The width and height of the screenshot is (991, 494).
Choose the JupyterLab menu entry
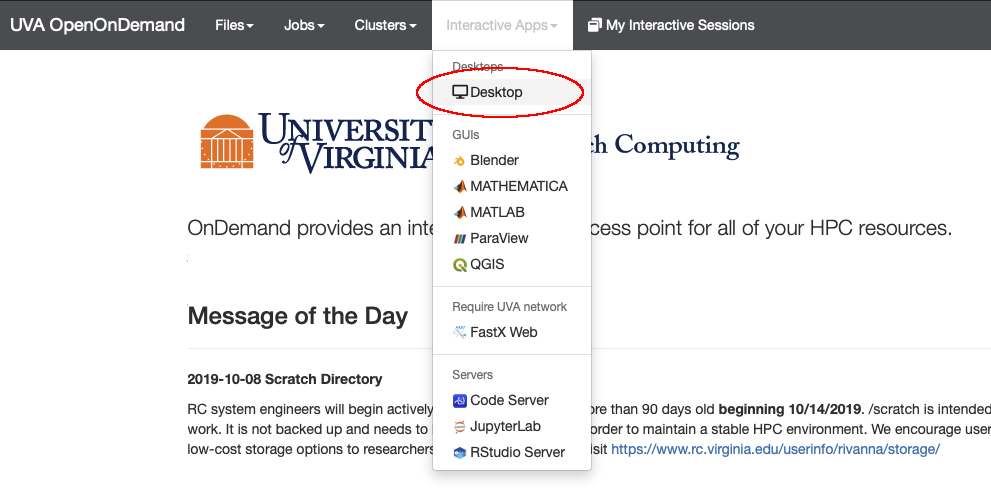[506, 426]
